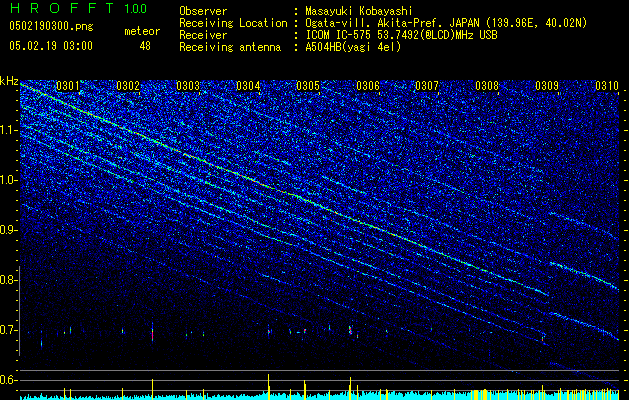
Task: Click the meteor count value 48
Action: tap(145, 46)
